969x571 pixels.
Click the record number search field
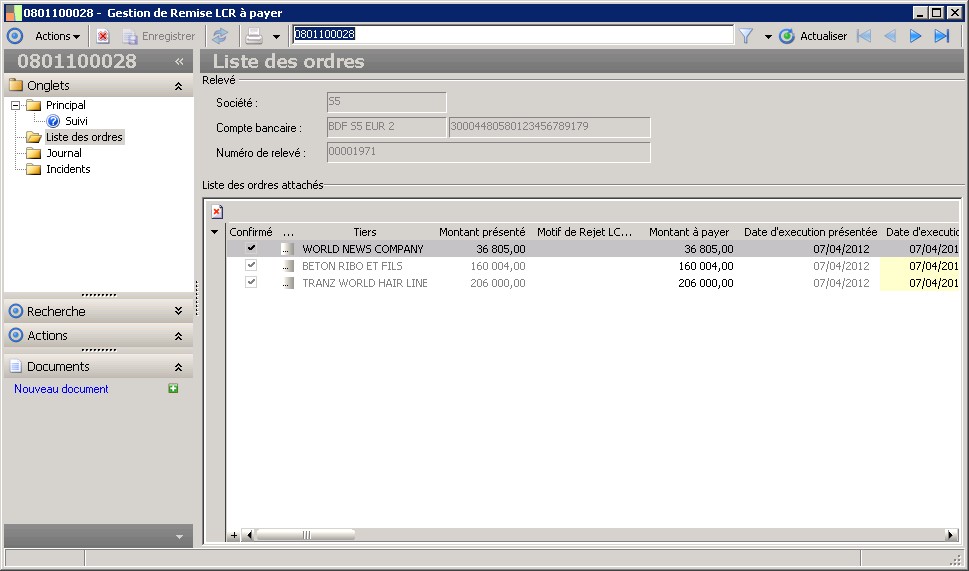512,35
